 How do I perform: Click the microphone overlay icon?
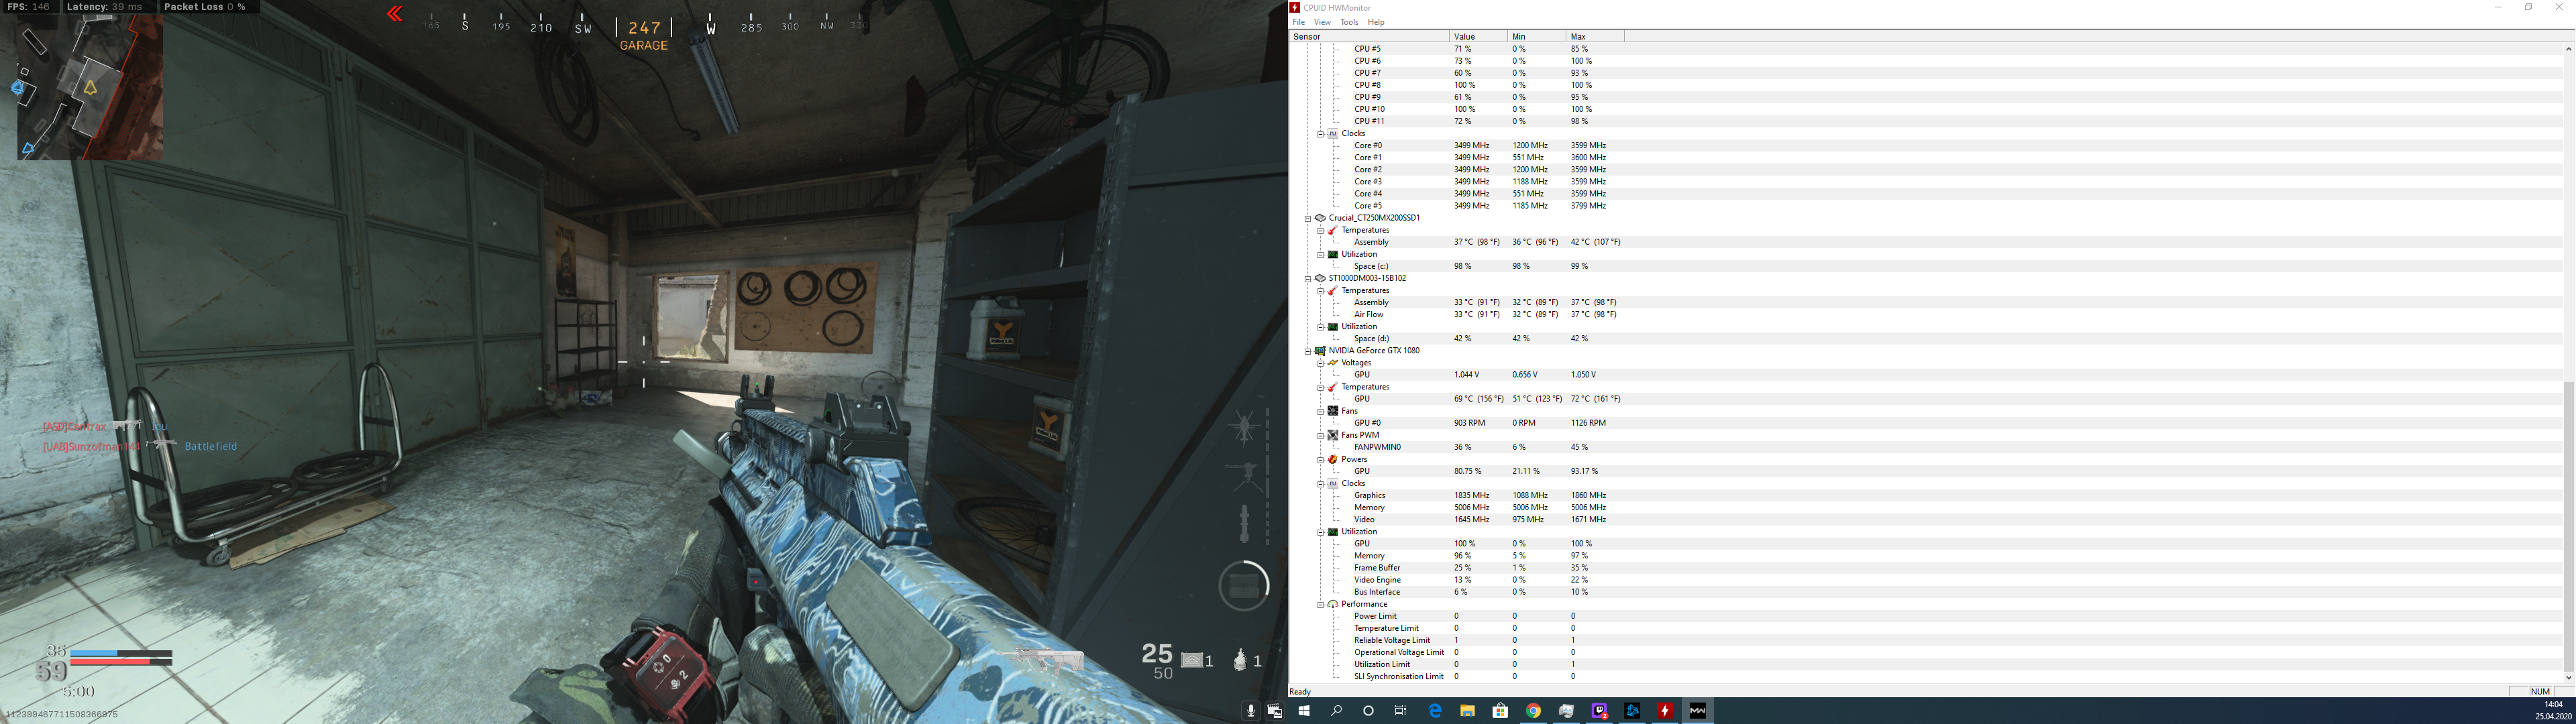point(1250,711)
